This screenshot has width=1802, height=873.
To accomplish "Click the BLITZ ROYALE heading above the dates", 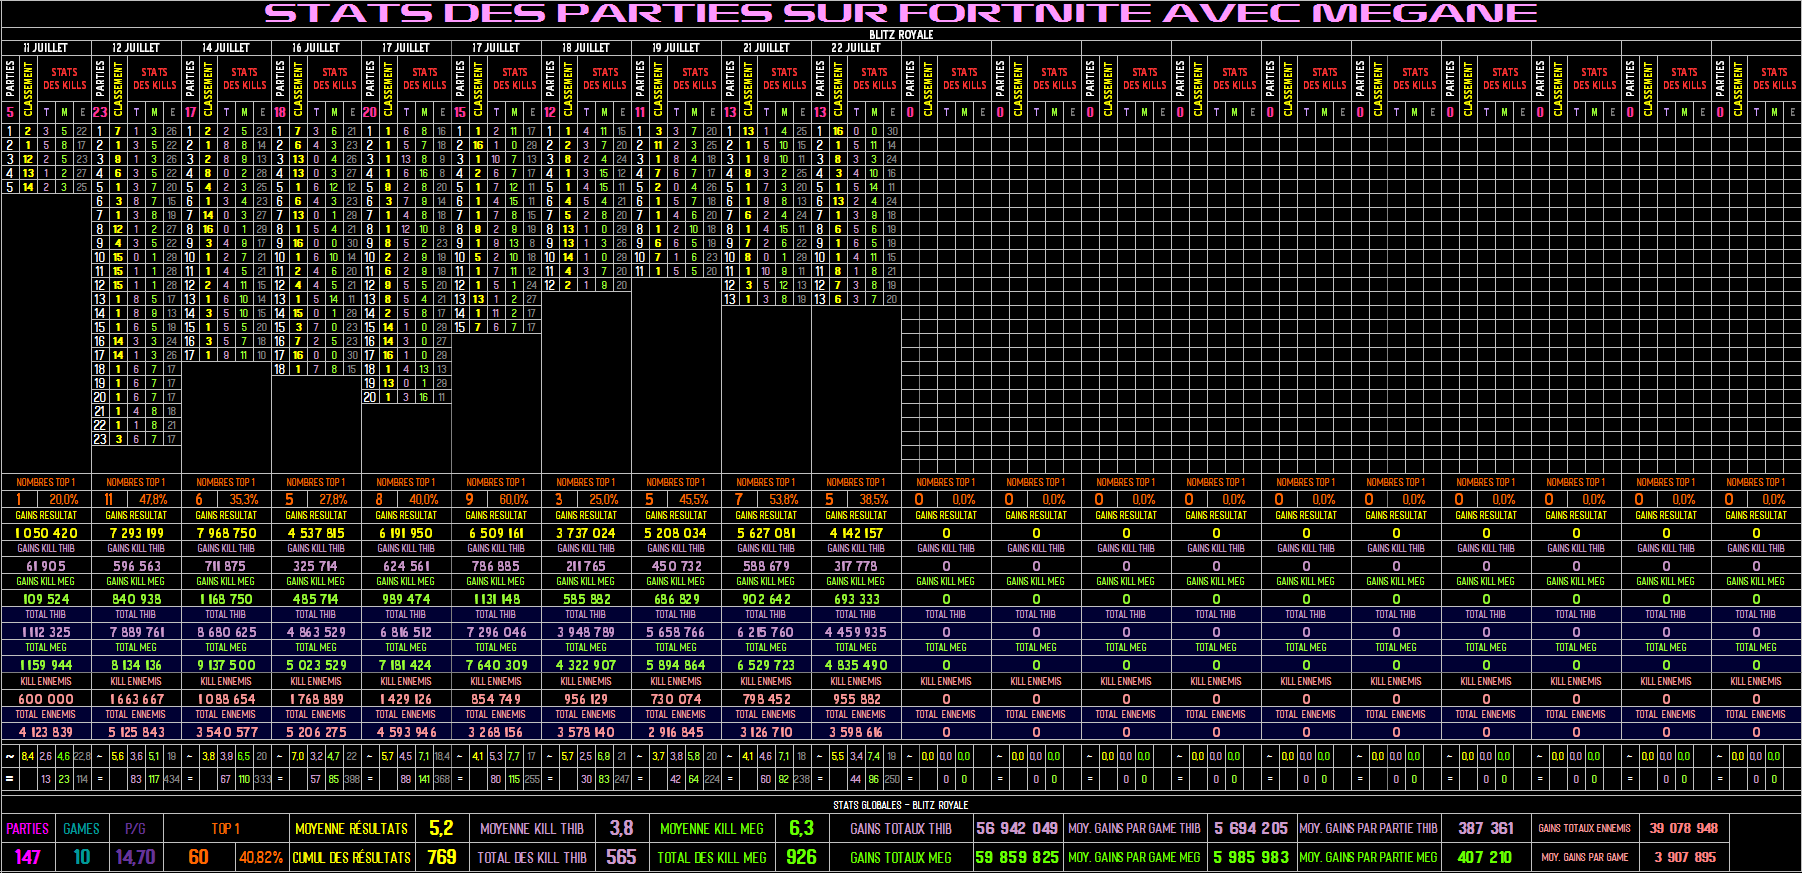I will tap(900, 34).
